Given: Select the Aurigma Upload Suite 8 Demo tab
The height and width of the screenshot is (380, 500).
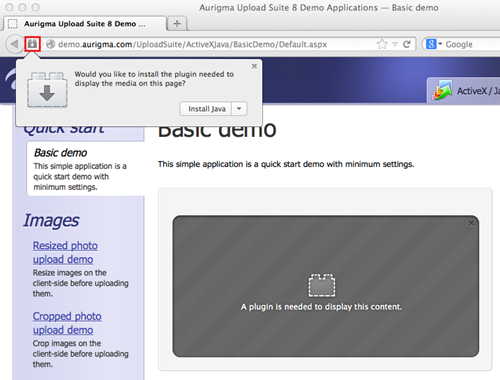Looking at the screenshot, I should click(85, 24).
